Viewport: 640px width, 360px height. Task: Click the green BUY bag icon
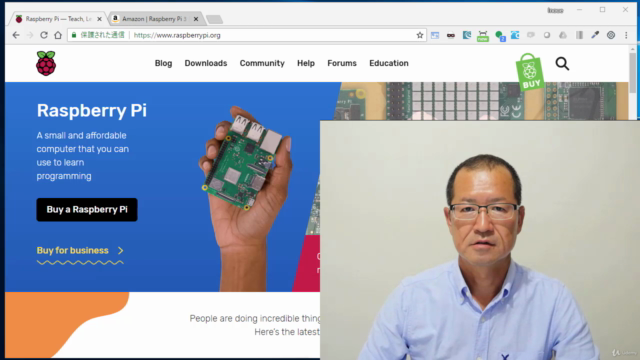[x=530, y=72]
